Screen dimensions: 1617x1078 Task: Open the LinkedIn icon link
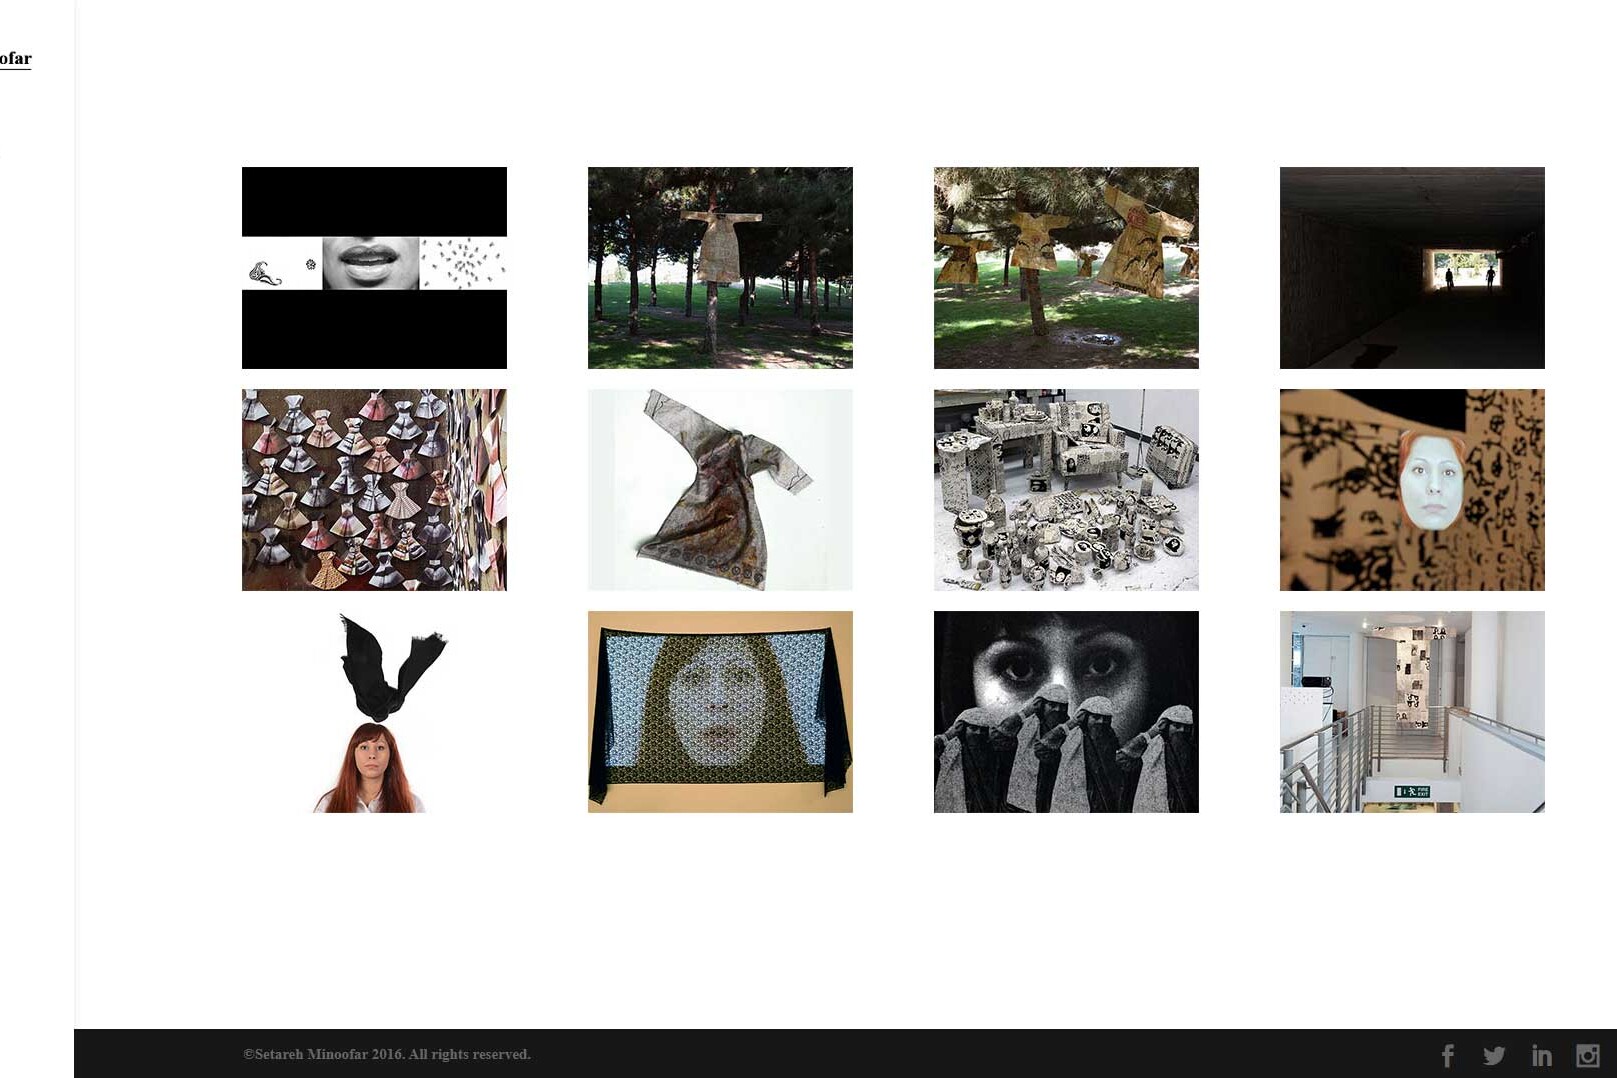pyautogui.click(x=1541, y=1055)
